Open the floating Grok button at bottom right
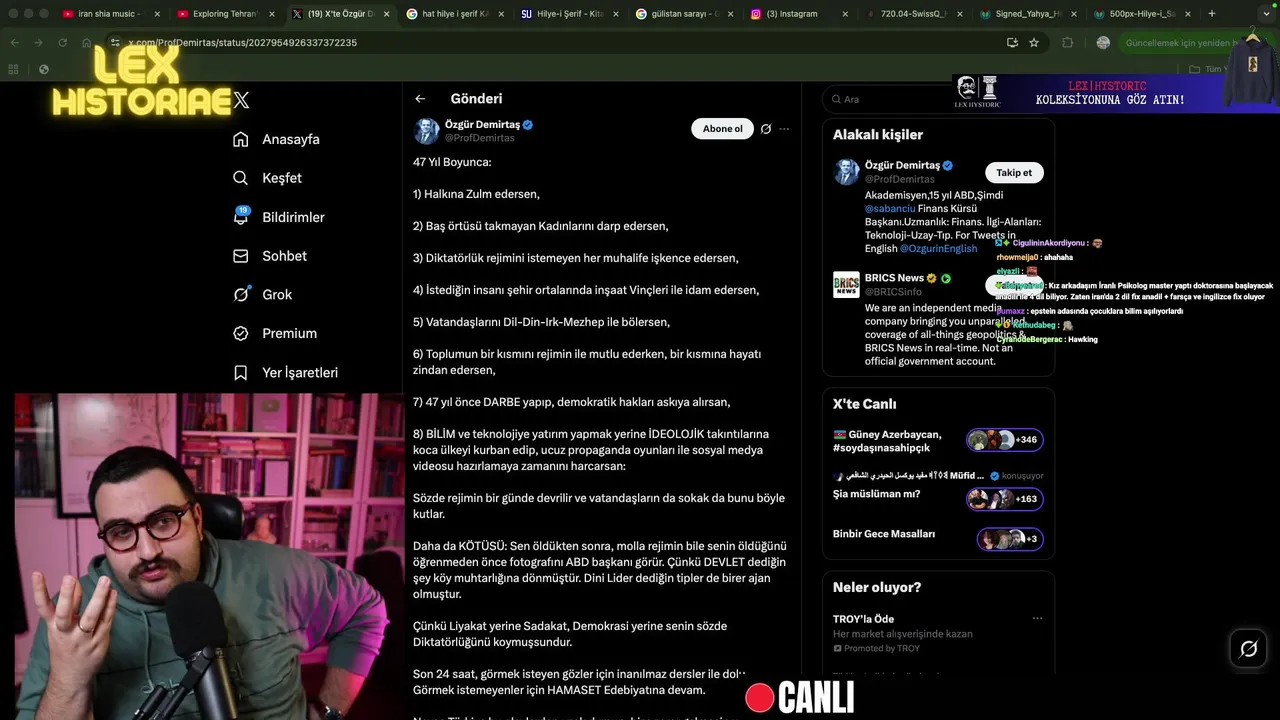The image size is (1280, 720). click(x=1249, y=649)
